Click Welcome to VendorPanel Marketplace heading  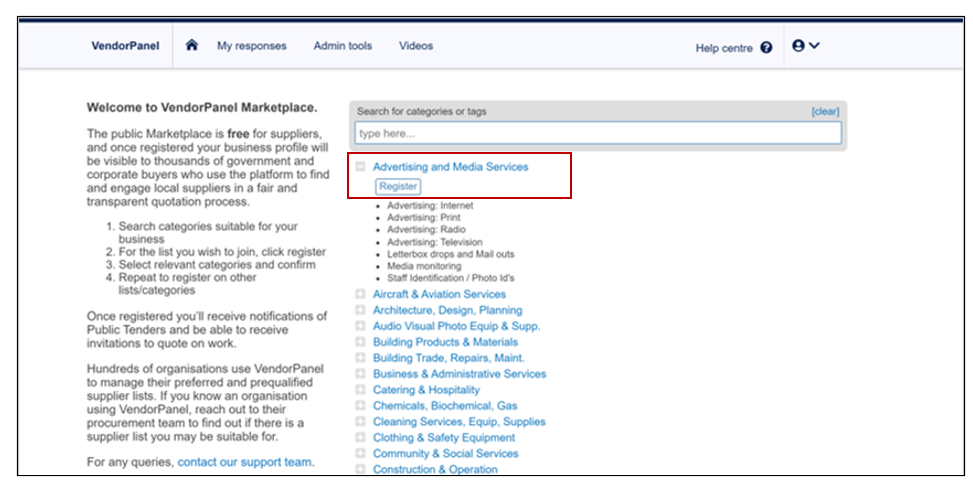point(202,107)
